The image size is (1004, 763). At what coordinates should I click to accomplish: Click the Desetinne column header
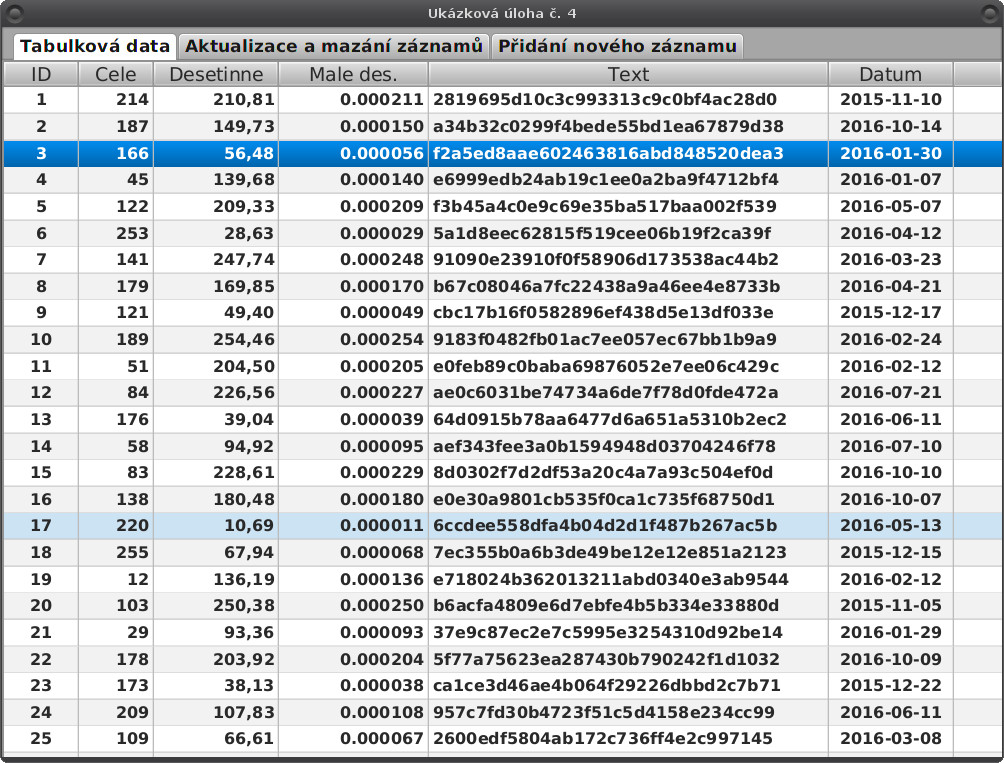[x=216, y=74]
